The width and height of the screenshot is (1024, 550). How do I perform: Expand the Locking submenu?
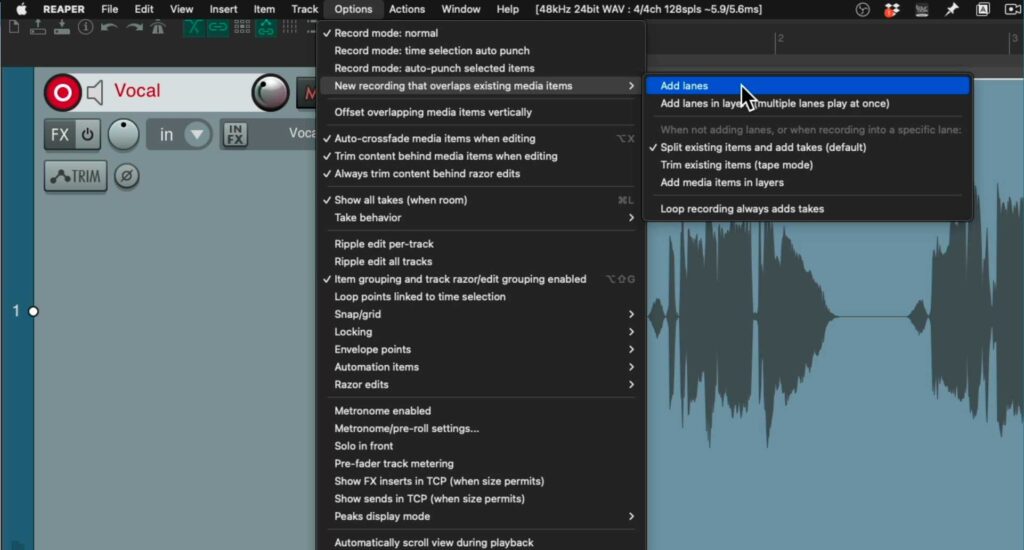click(481, 332)
